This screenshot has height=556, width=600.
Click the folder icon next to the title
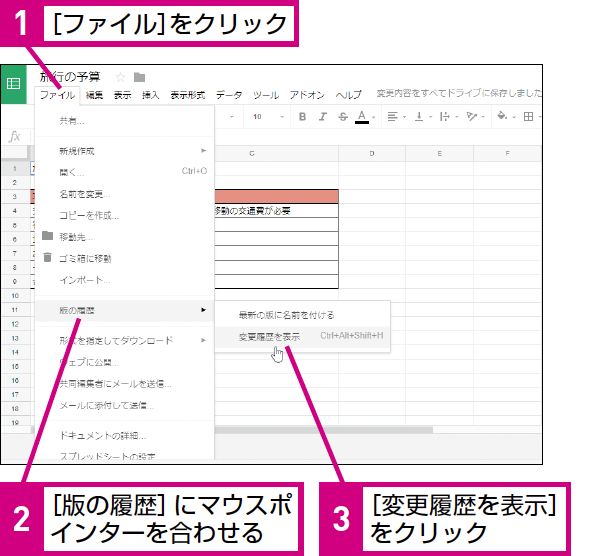coord(139,78)
